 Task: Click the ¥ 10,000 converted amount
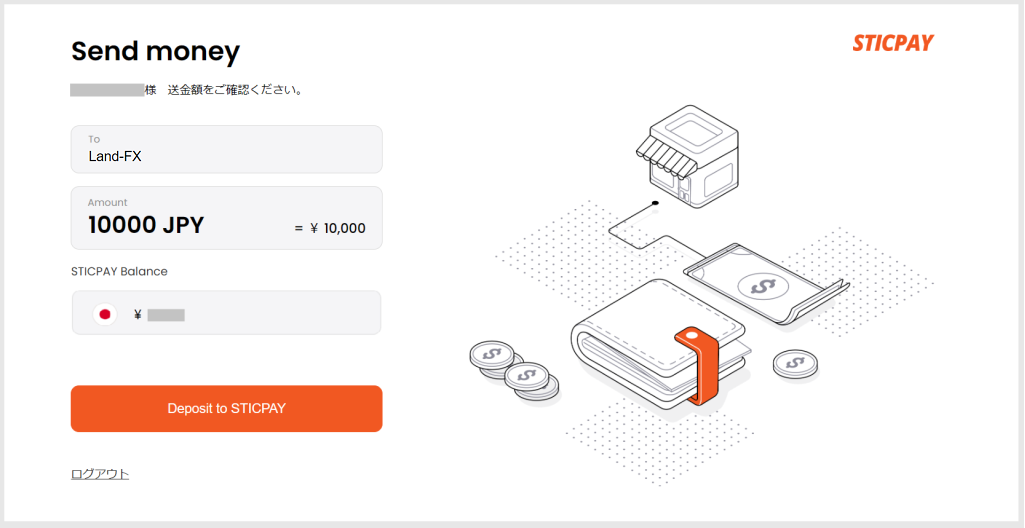point(337,228)
